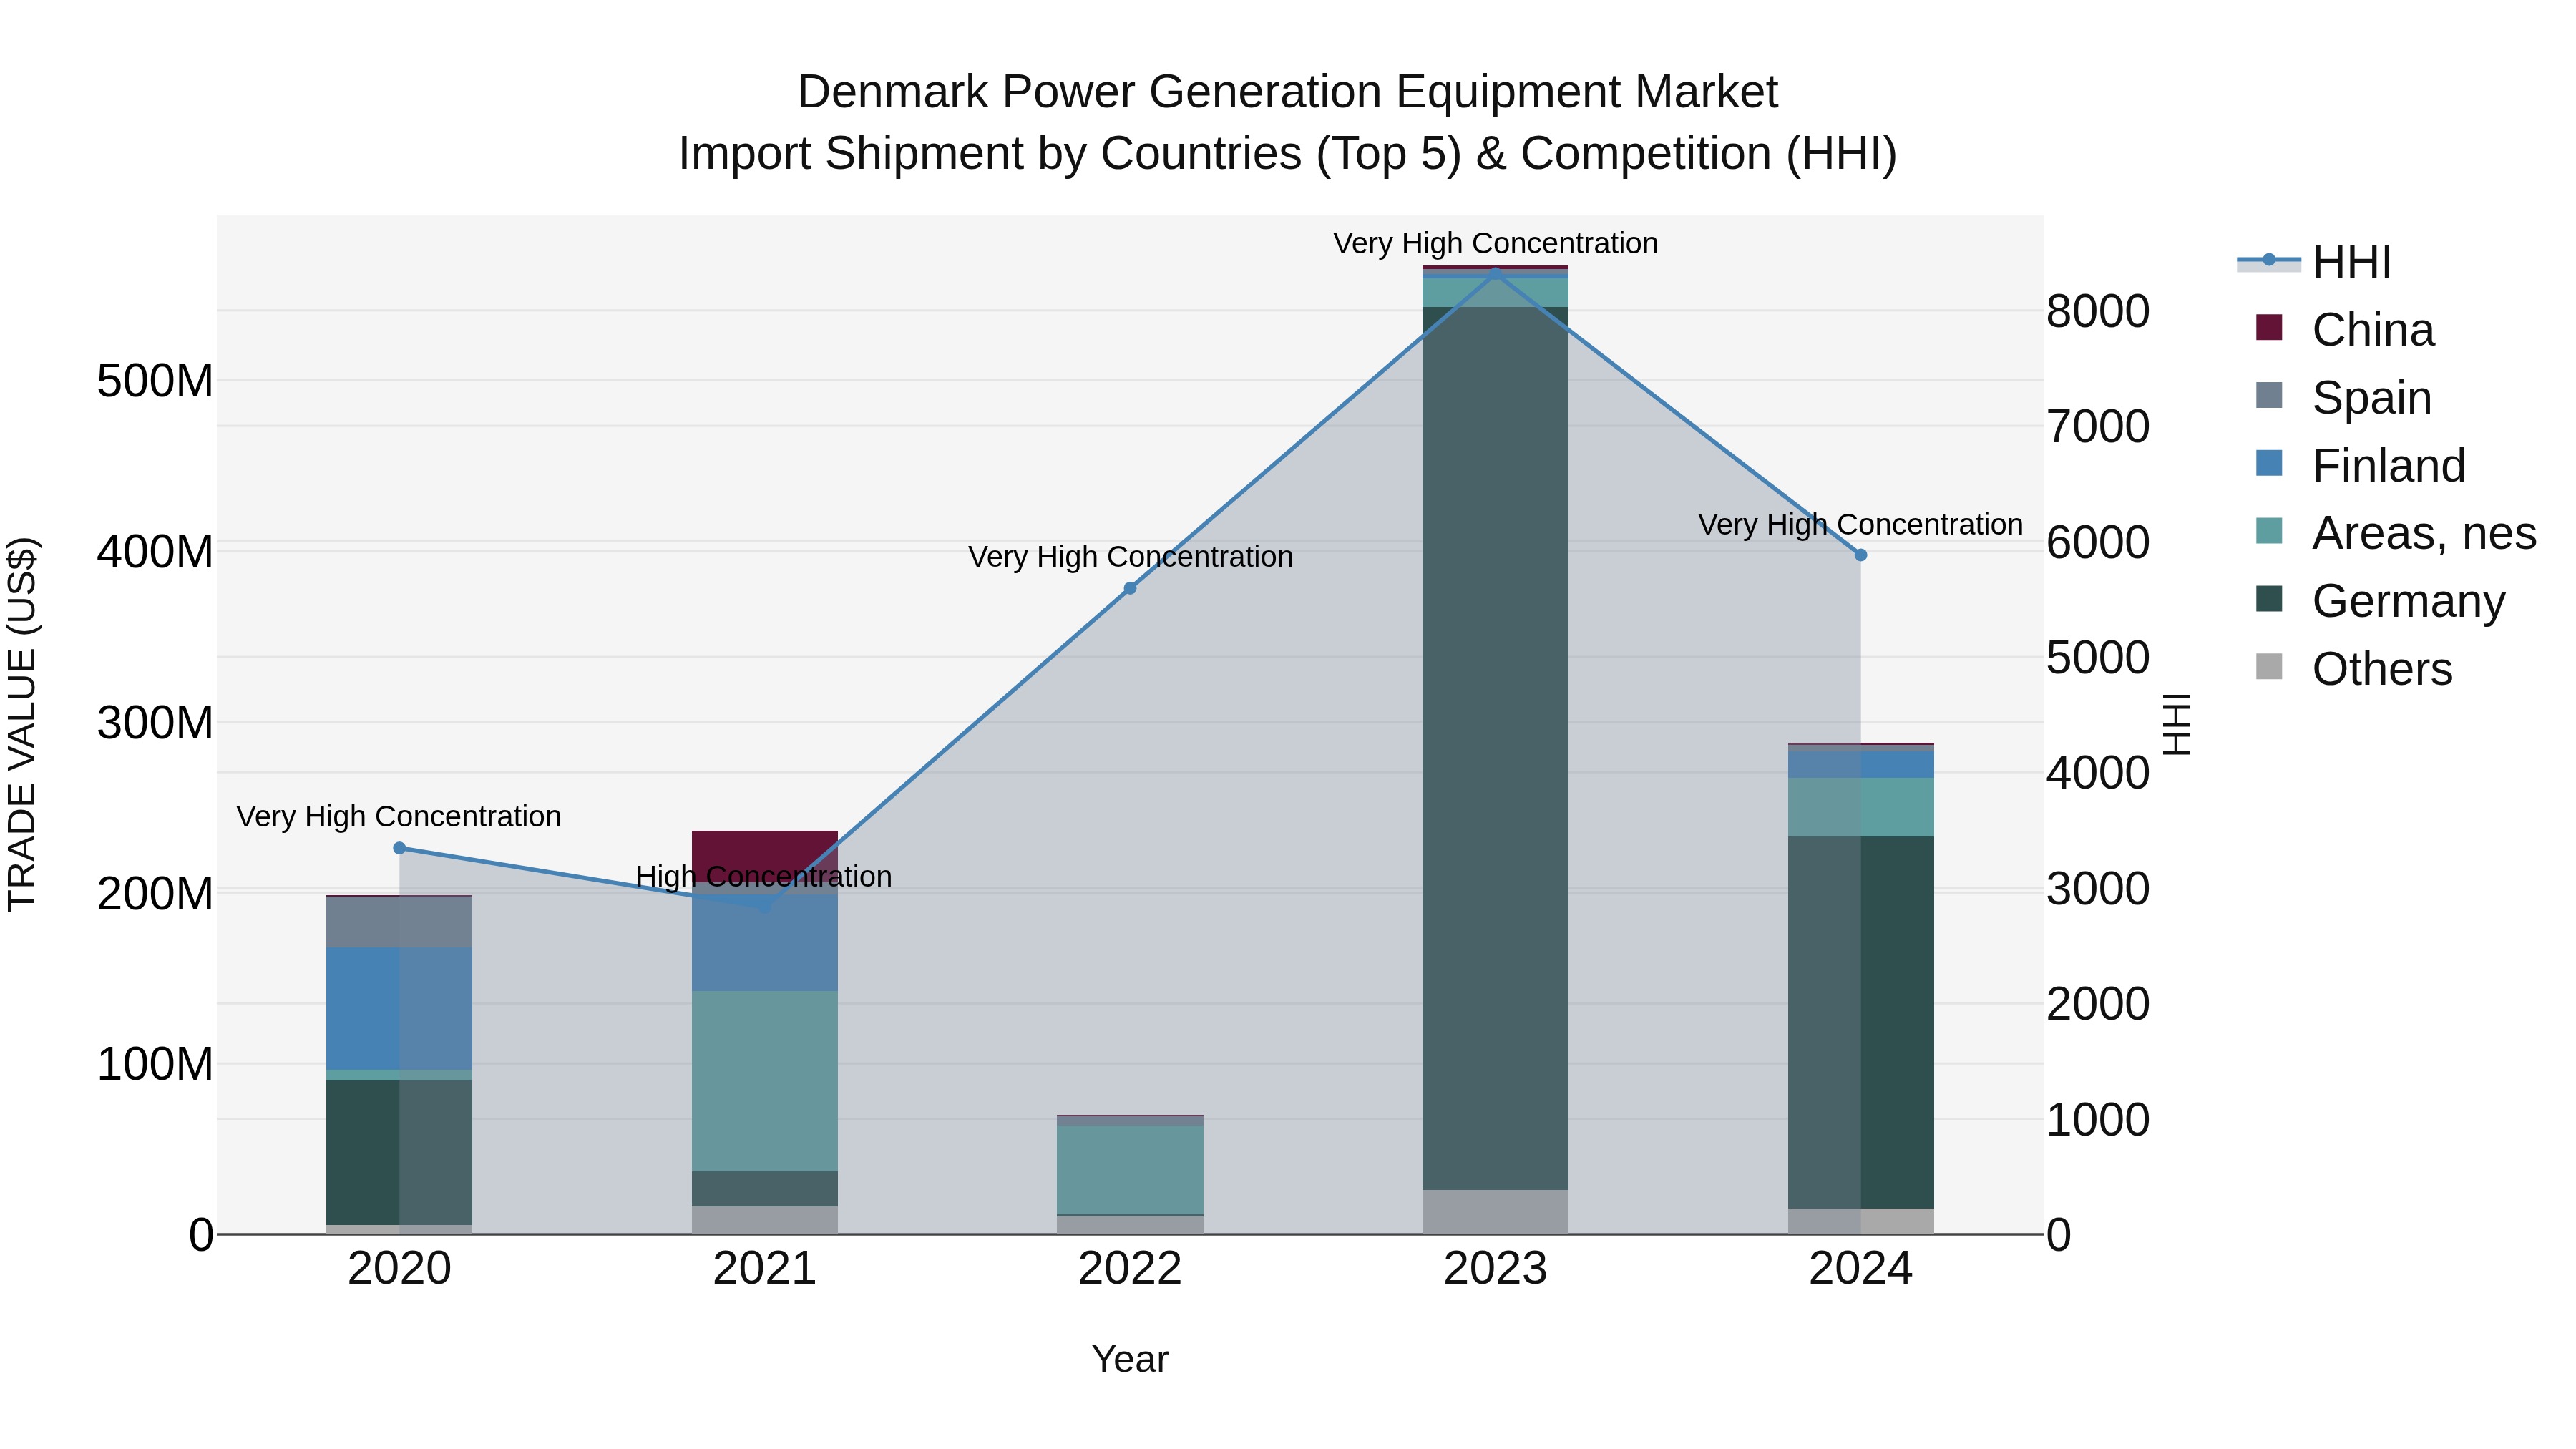This screenshot has height=1449, width=2576.
Task: Click the China maroon color swatch
Action: 2269,327
